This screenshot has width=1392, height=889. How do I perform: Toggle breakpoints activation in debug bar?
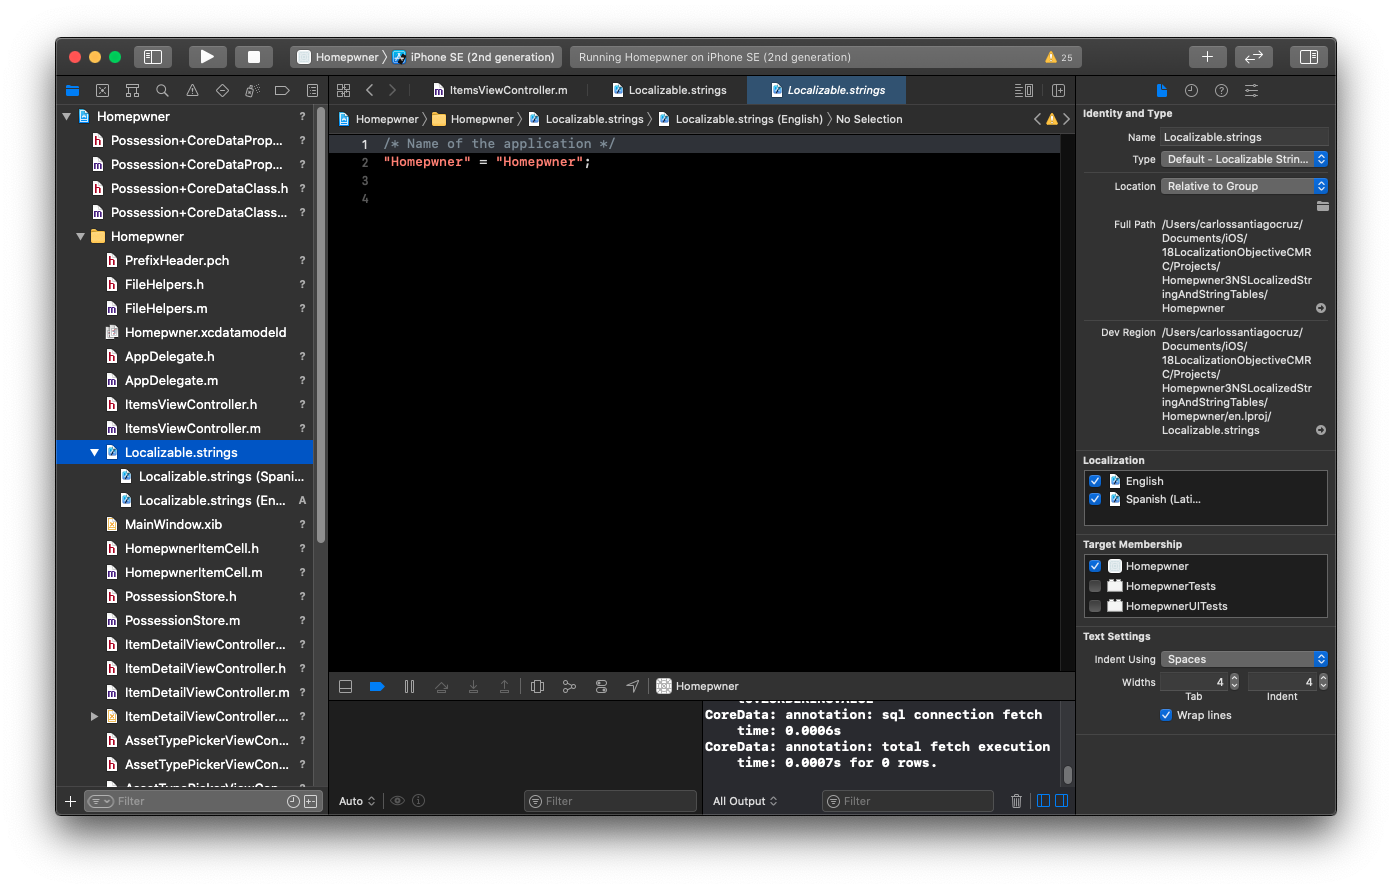[377, 686]
